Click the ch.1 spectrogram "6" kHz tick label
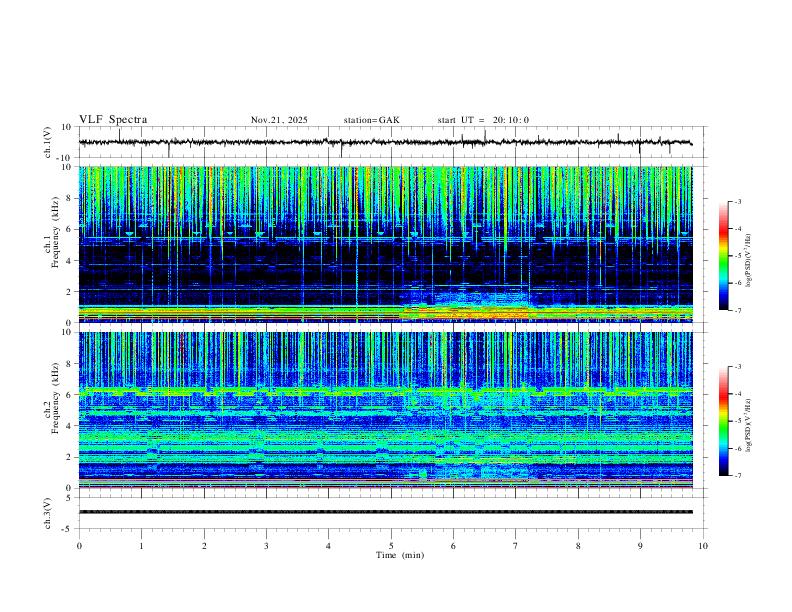This screenshot has width=792, height=612. pyautogui.click(x=69, y=229)
